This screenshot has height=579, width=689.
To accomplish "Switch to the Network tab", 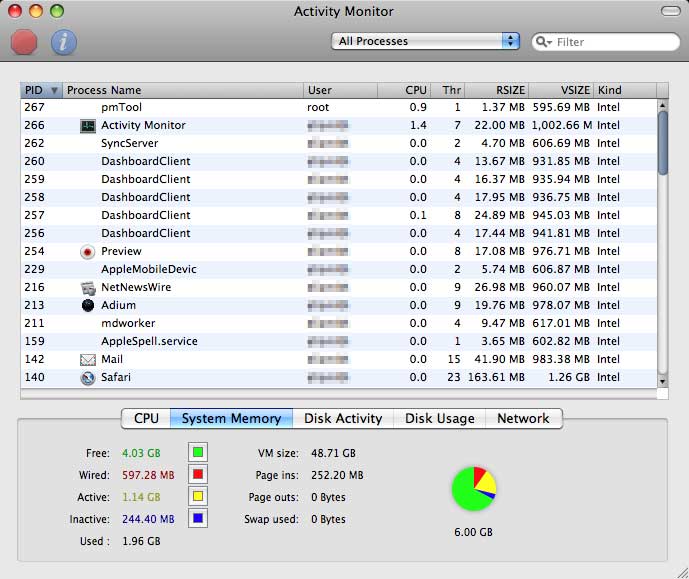I will (x=523, y=418).
